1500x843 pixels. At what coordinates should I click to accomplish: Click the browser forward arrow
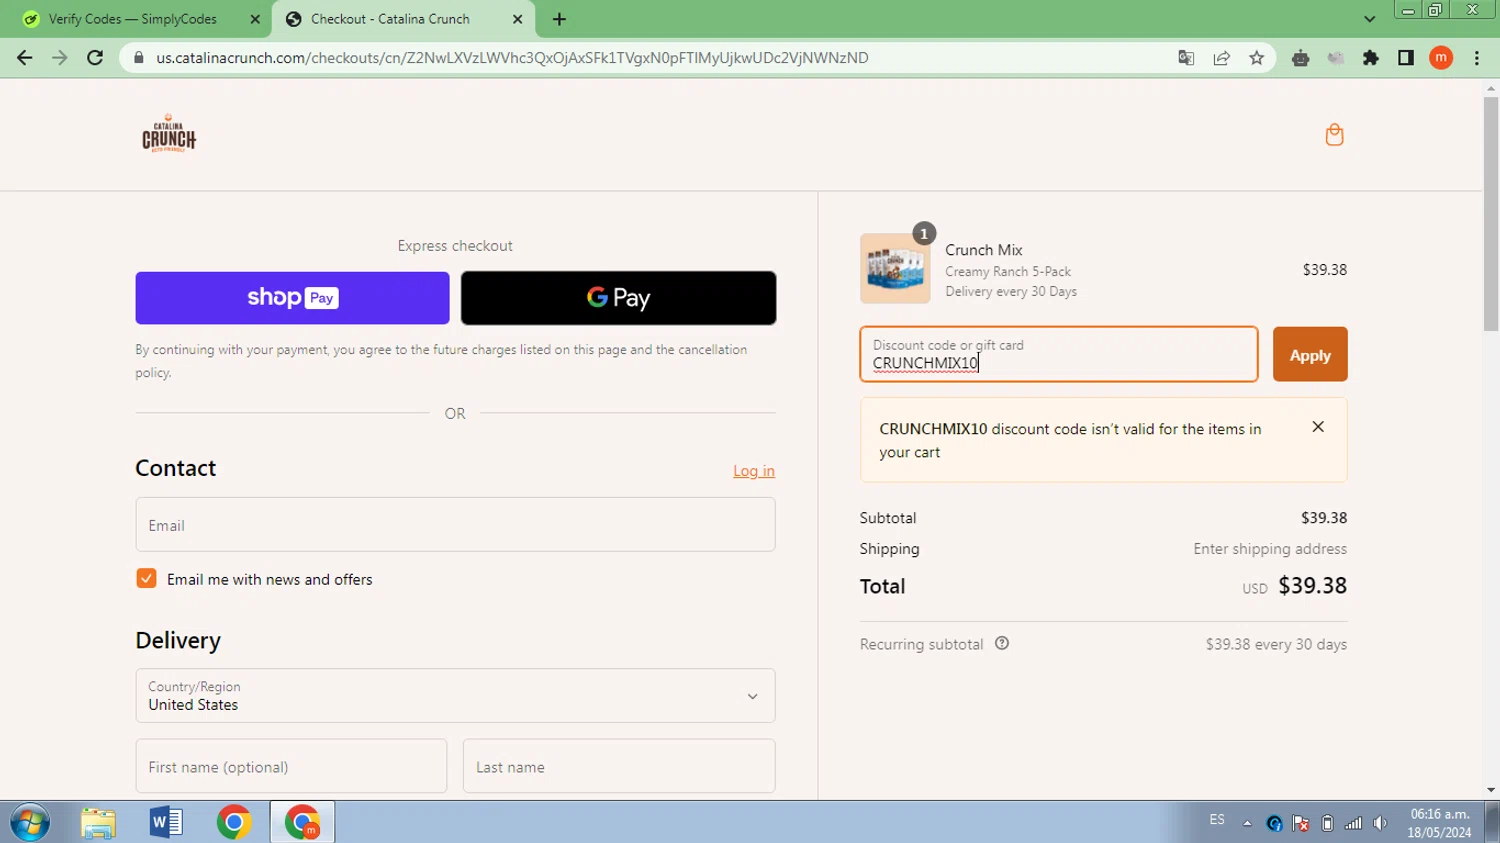60,58
